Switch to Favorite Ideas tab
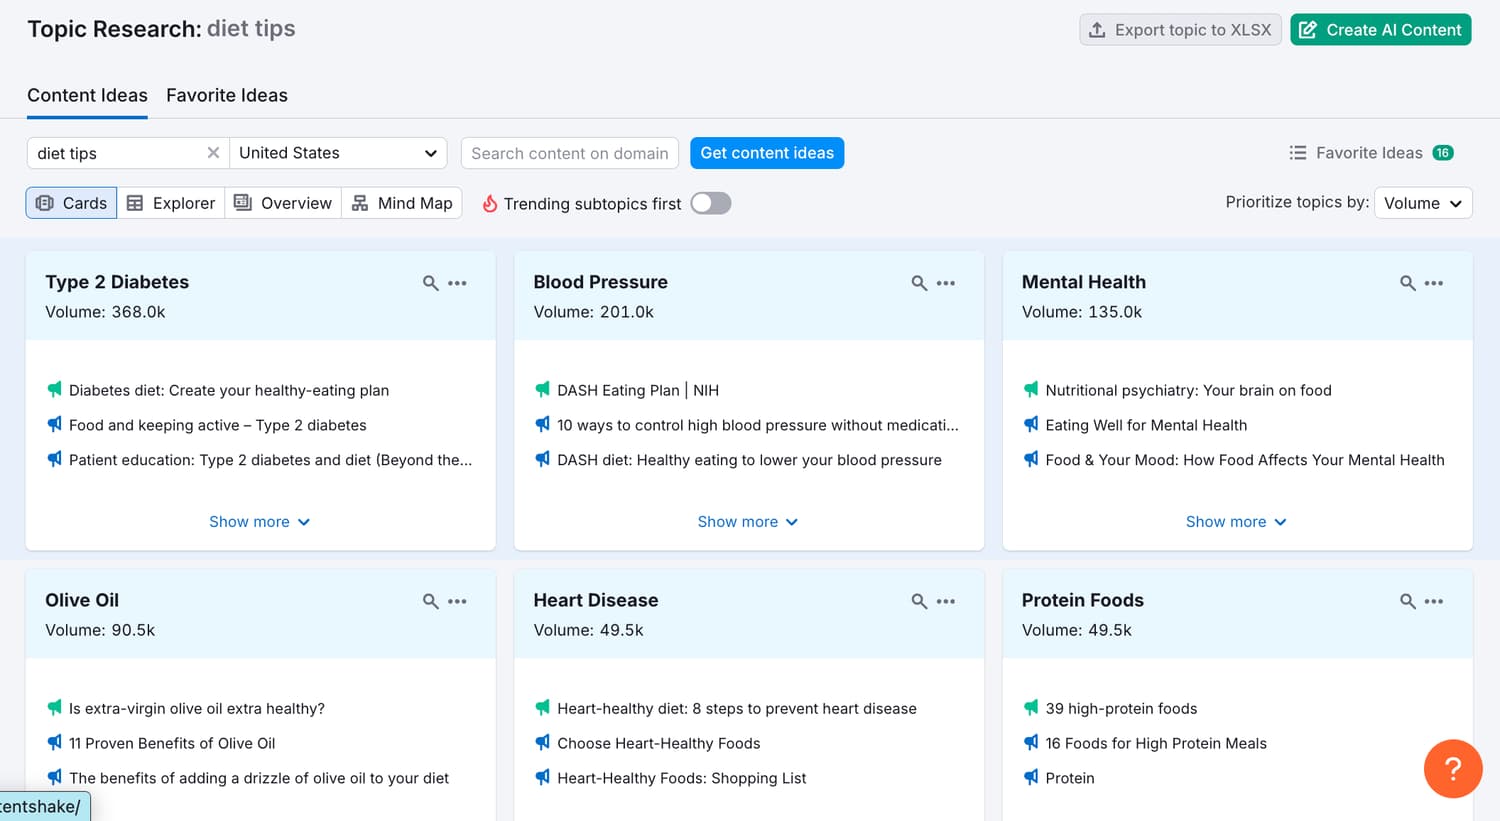The image size is (1500, 821). point(227,96)
